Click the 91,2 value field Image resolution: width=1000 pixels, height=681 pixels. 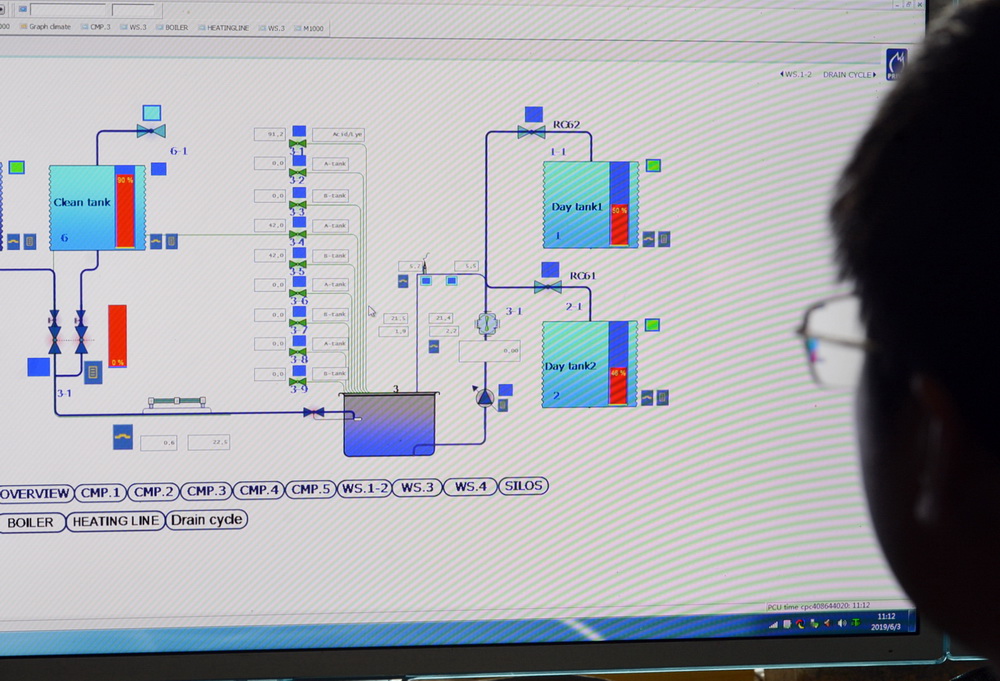270,134
